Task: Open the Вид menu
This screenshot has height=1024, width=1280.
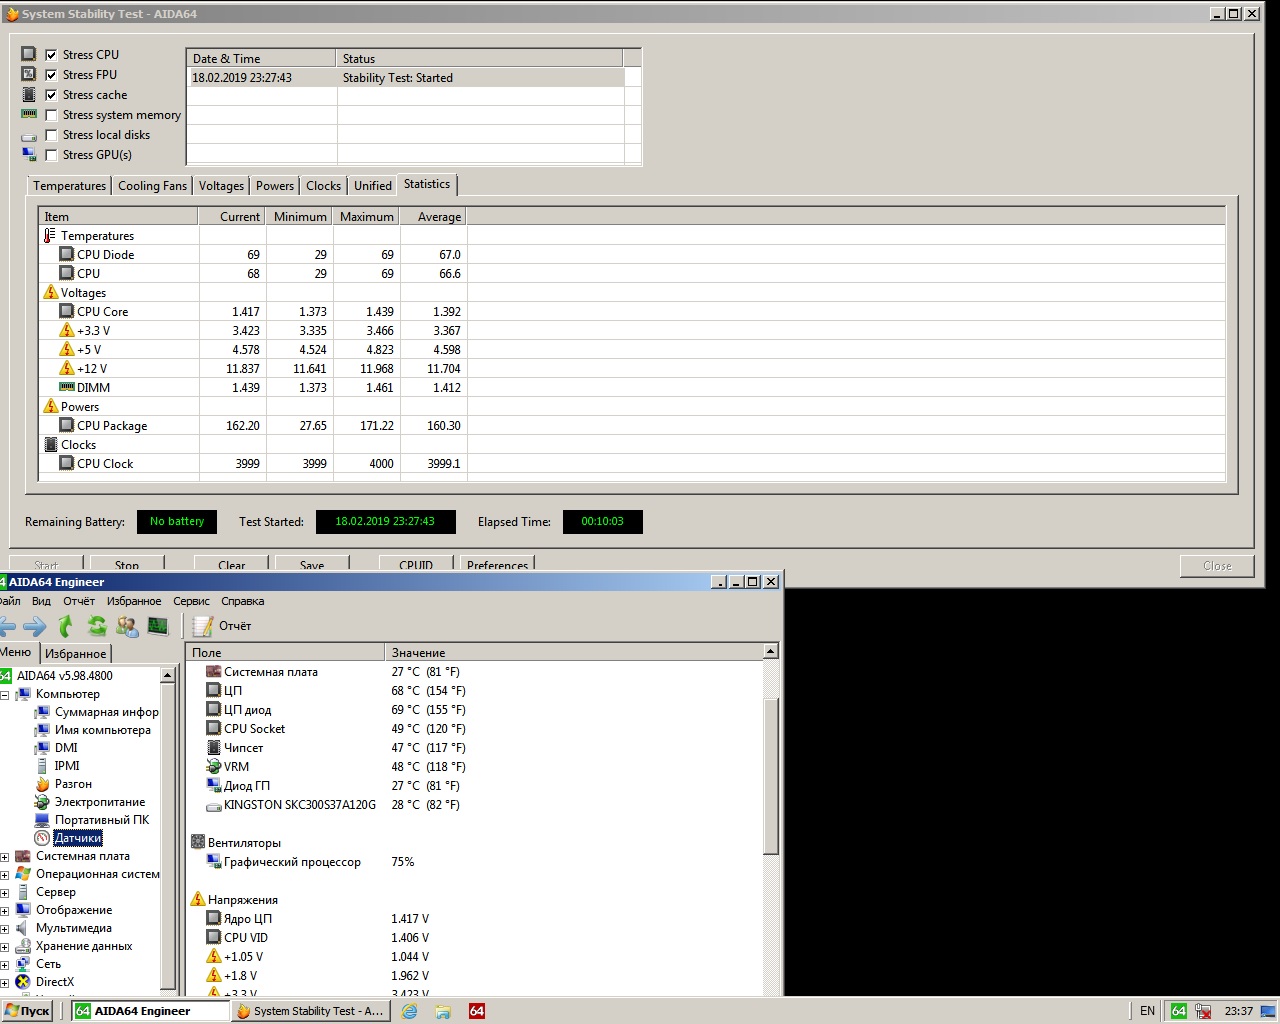Action: 41,601
